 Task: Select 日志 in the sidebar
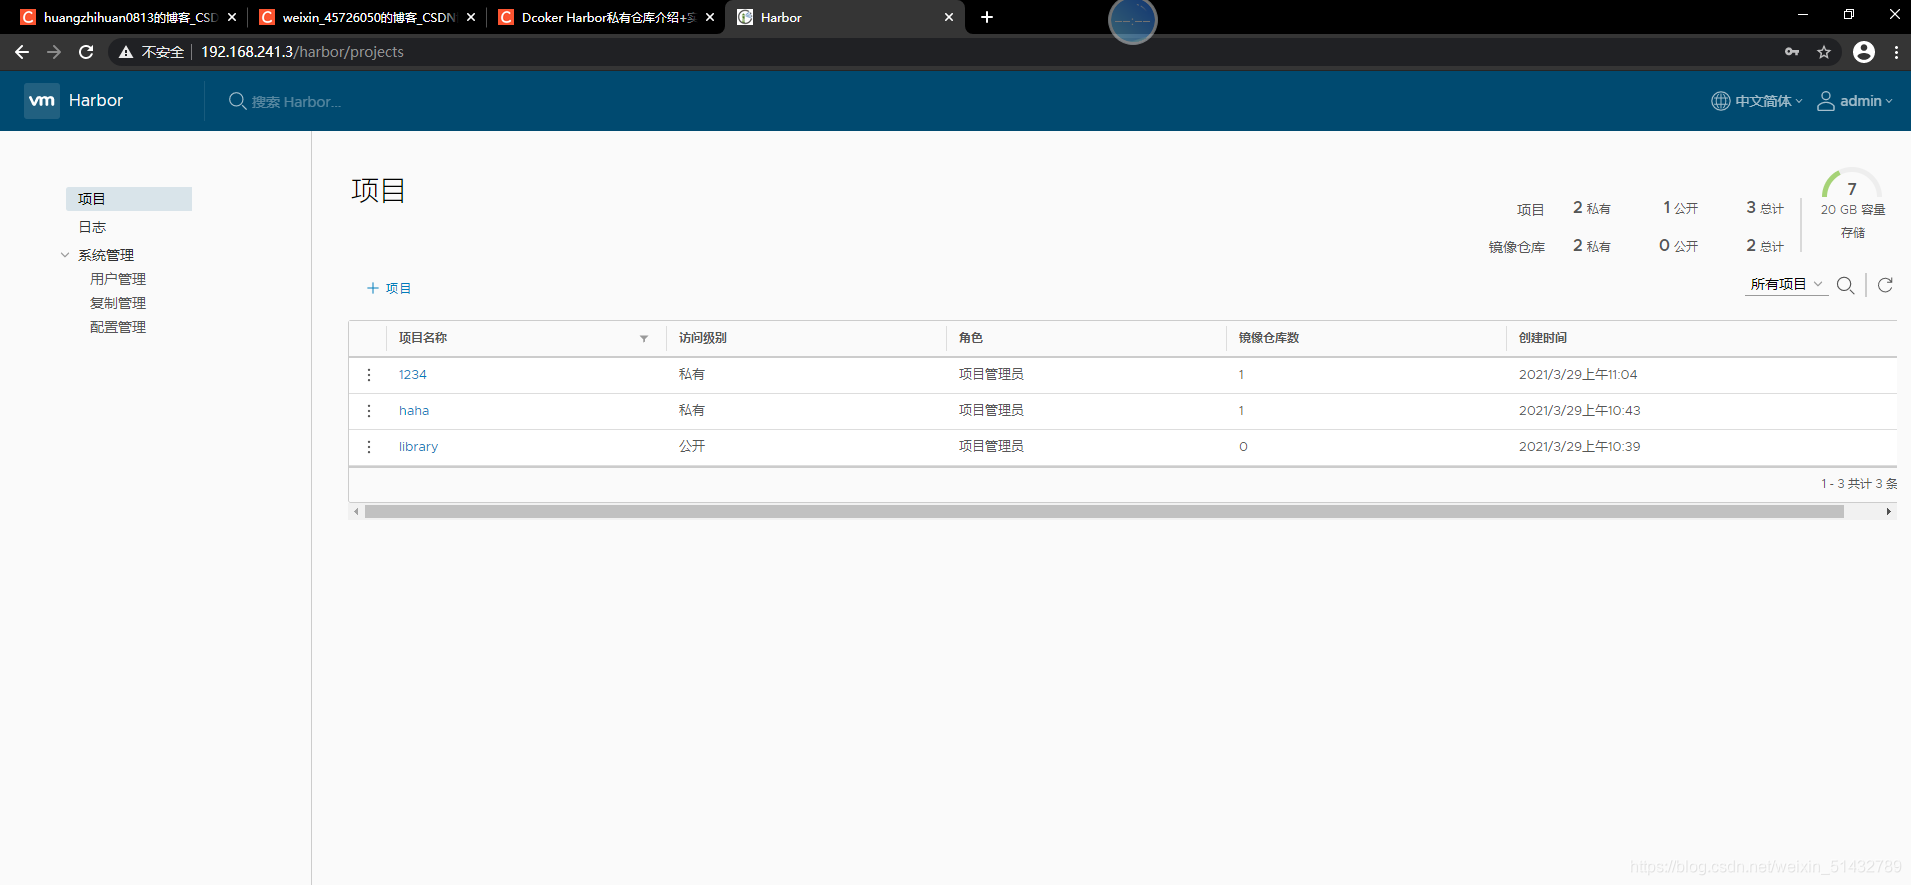pos(92,227)
